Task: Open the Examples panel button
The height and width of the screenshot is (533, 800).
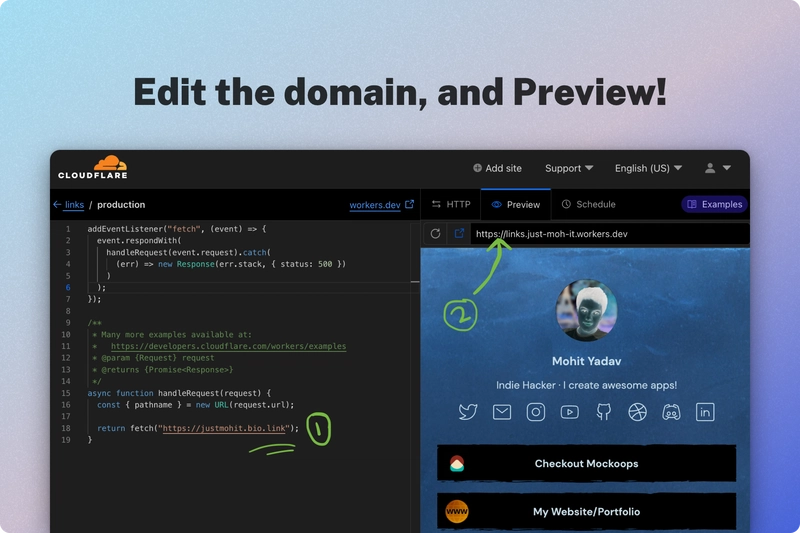Action: 714,205
